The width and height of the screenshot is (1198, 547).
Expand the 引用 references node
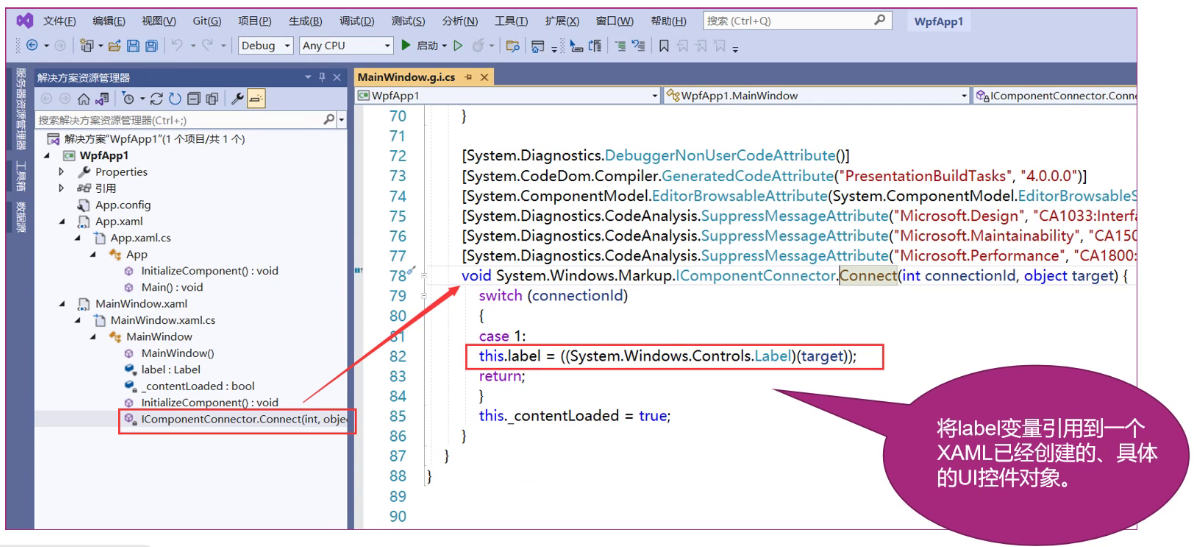pos(61,189)
